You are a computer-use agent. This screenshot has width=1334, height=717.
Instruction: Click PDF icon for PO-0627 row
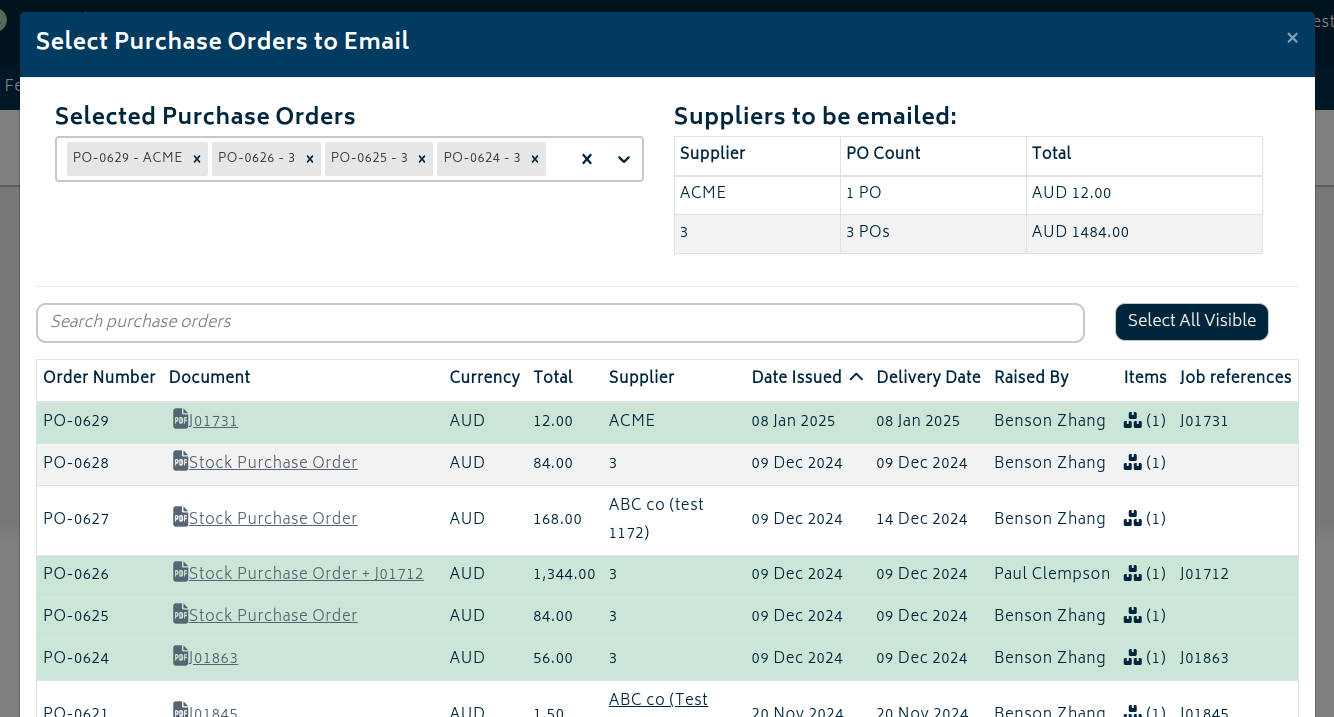pyautogui.click(x=180, y=517)
